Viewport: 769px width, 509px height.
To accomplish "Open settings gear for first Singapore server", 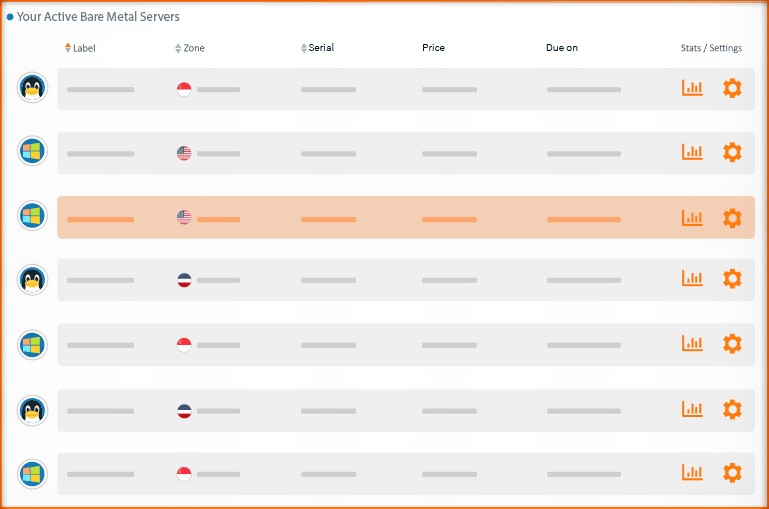I will [732, 88].
